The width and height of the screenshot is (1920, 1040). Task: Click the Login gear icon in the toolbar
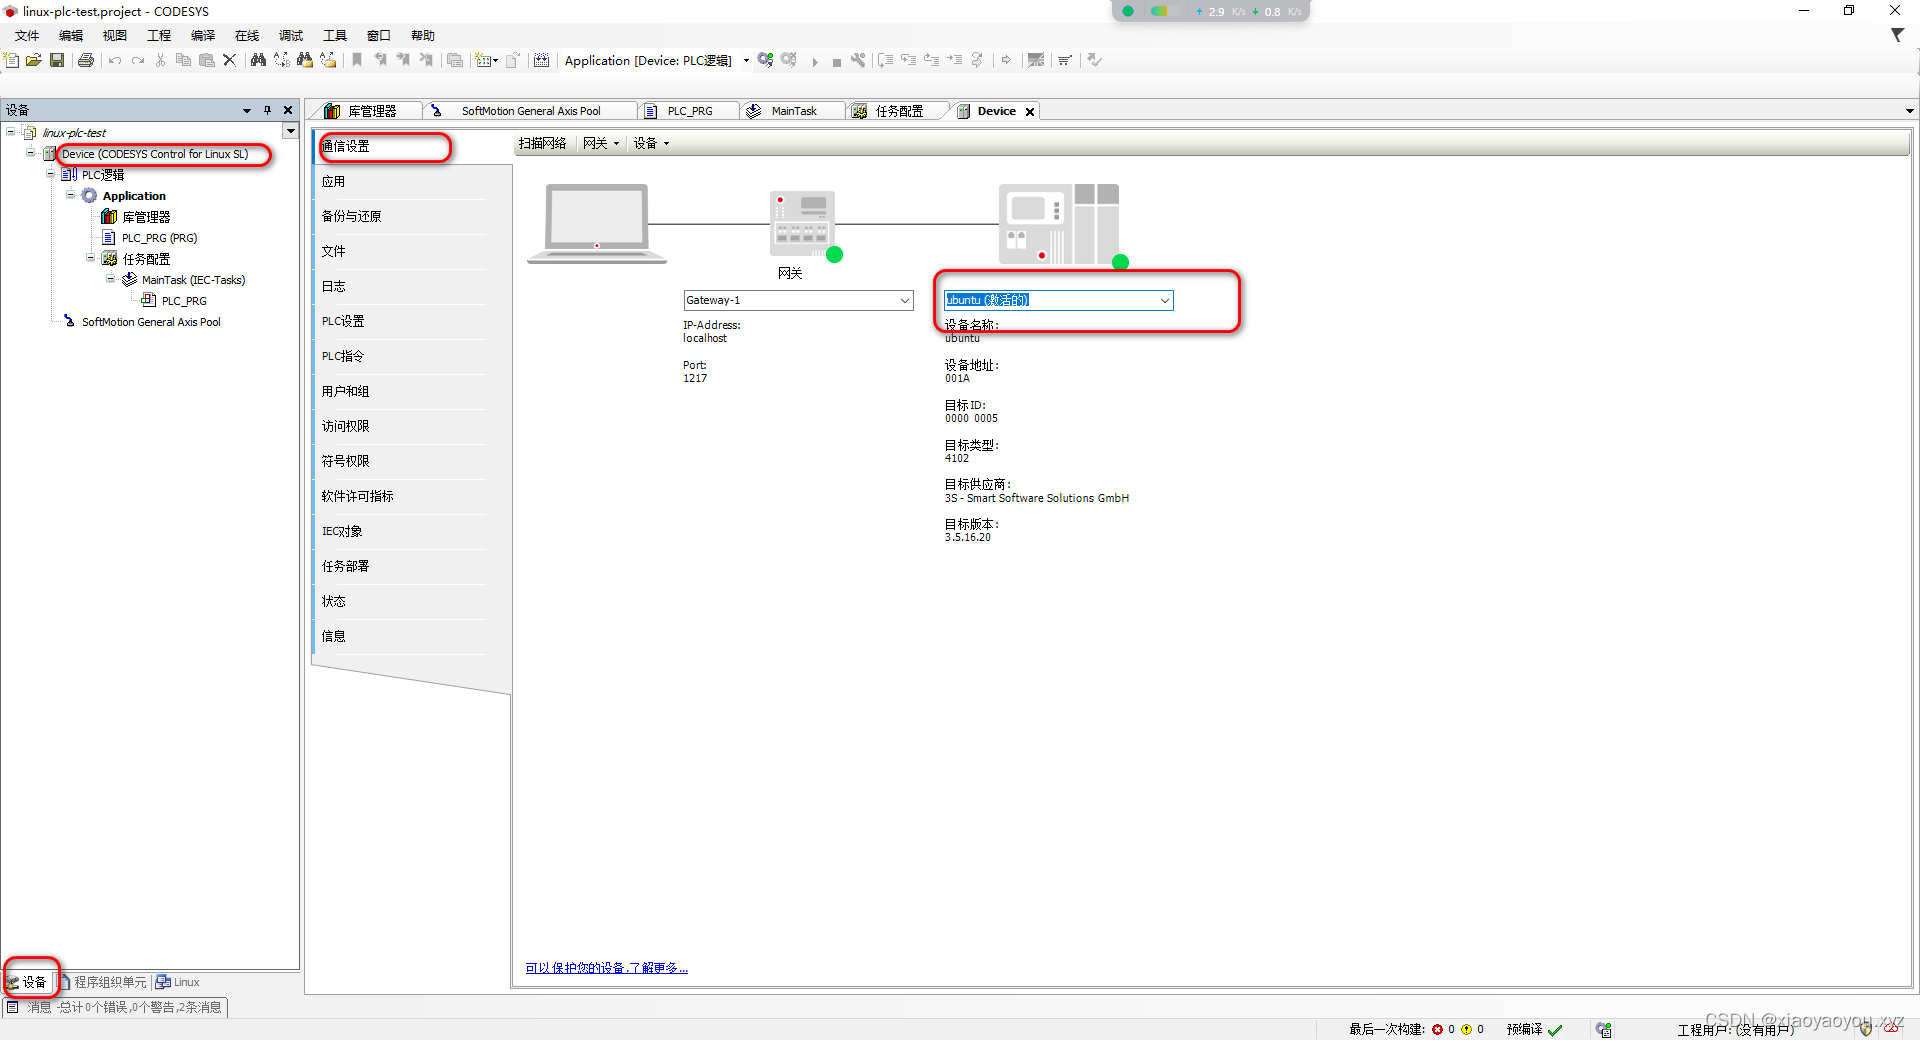(x=765, y=60)
